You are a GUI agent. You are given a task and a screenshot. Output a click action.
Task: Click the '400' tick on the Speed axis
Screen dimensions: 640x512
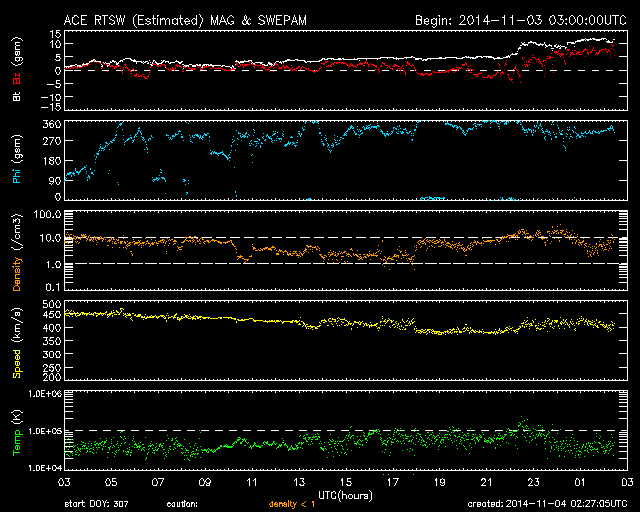point(51,328)
